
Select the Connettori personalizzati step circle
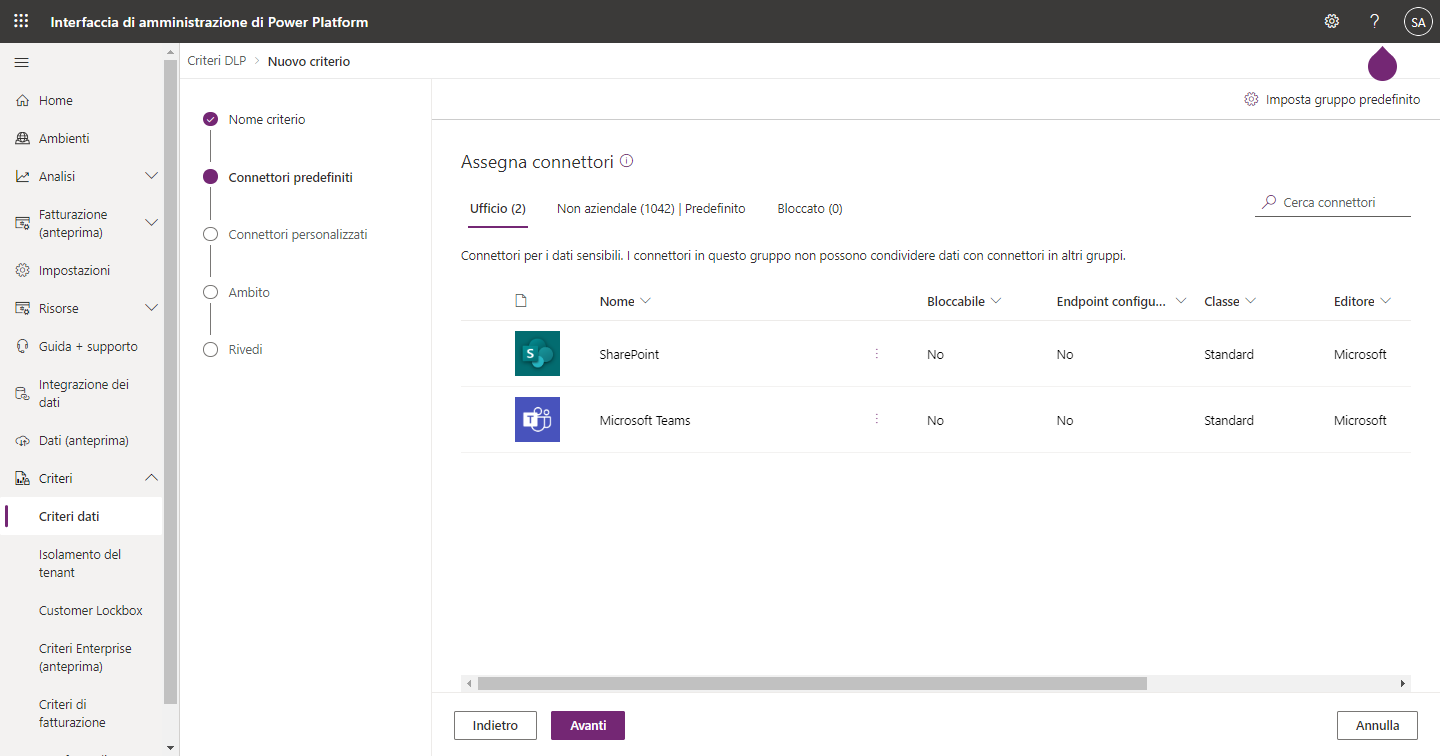pos(210,234)
